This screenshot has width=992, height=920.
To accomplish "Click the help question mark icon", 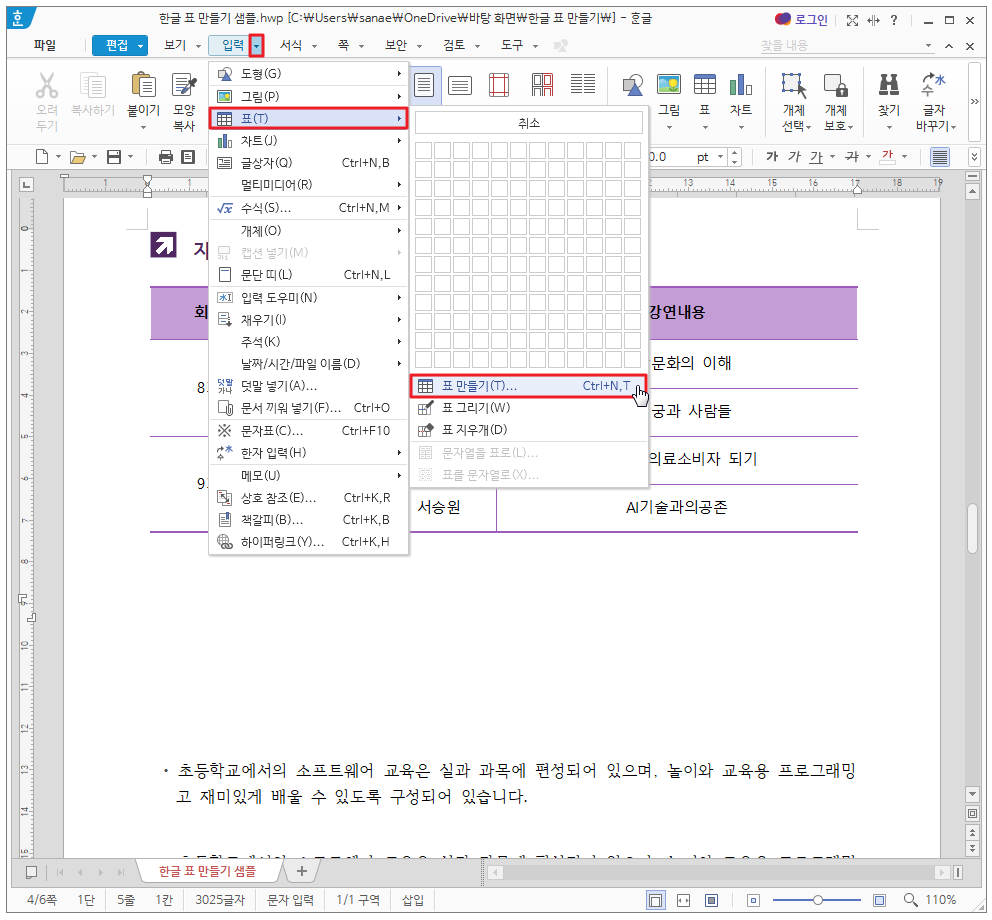I will tap(893, 20).
